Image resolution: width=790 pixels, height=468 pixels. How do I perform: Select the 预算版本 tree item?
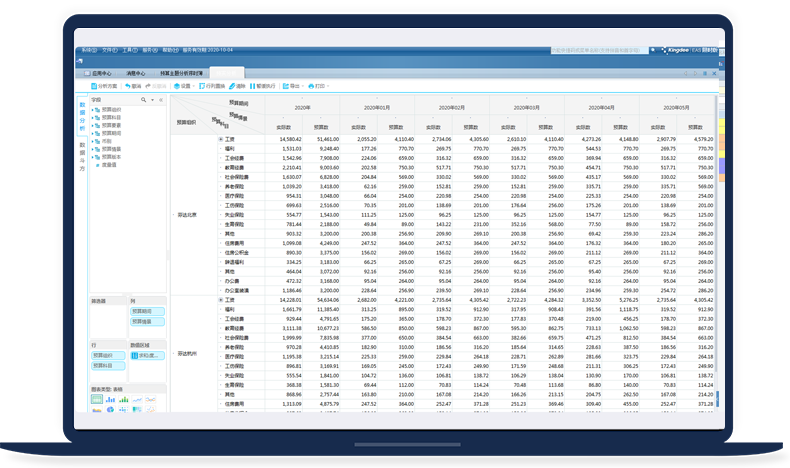111,157
